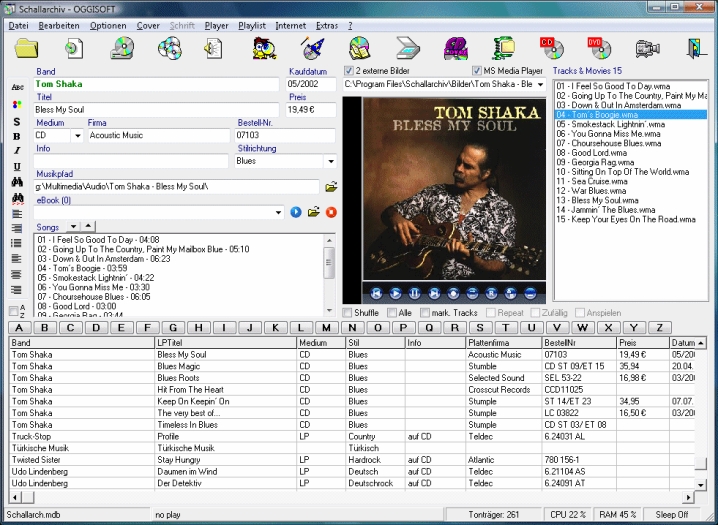Click the Underline formatting icon in sidebar
This screenshot has width=718, height=525.
[16, 166]
